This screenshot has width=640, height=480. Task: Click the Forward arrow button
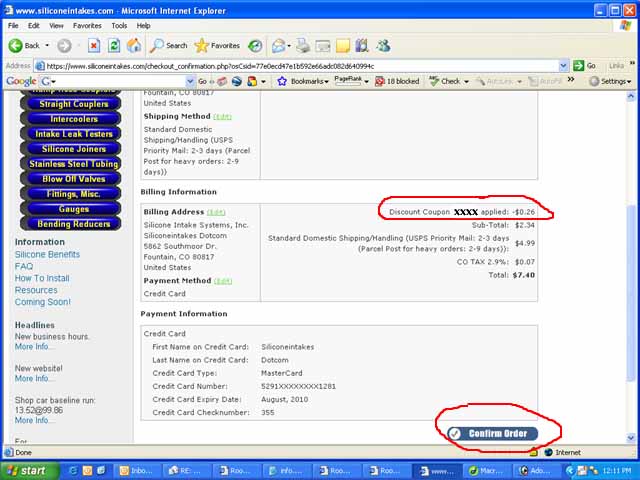[x=64, y=45]
